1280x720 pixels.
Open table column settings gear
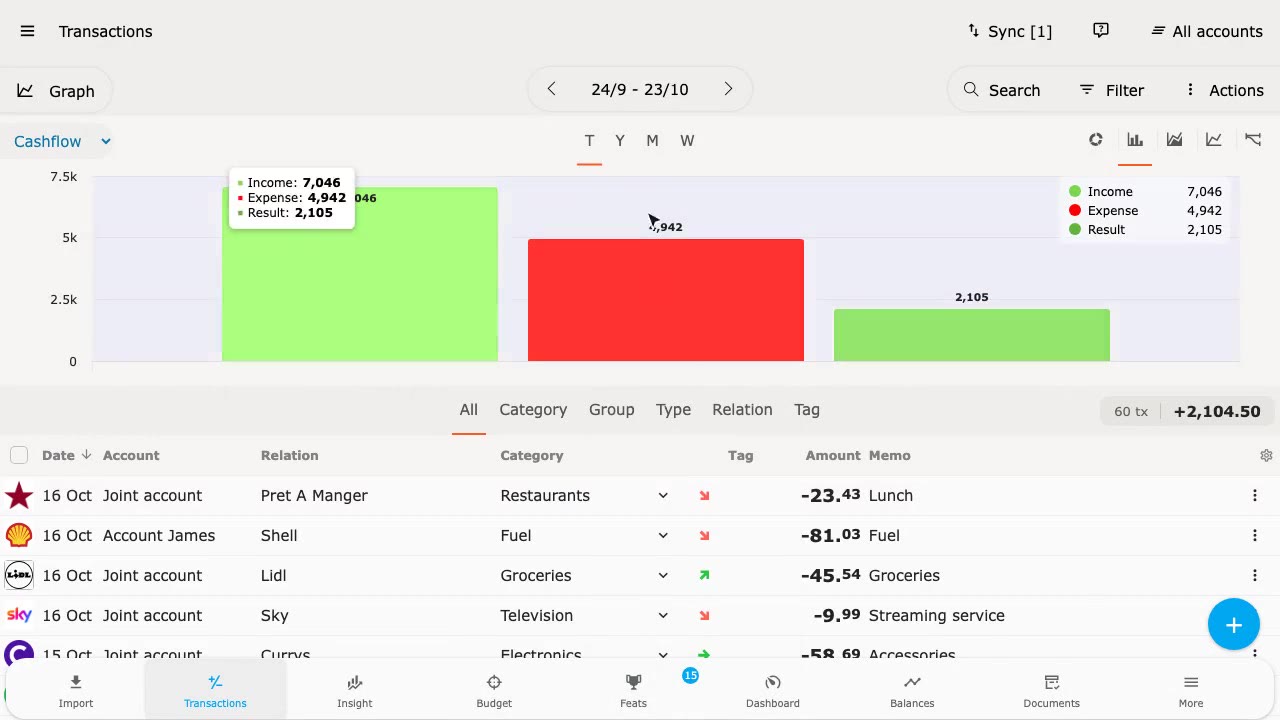click(1266, 455)
